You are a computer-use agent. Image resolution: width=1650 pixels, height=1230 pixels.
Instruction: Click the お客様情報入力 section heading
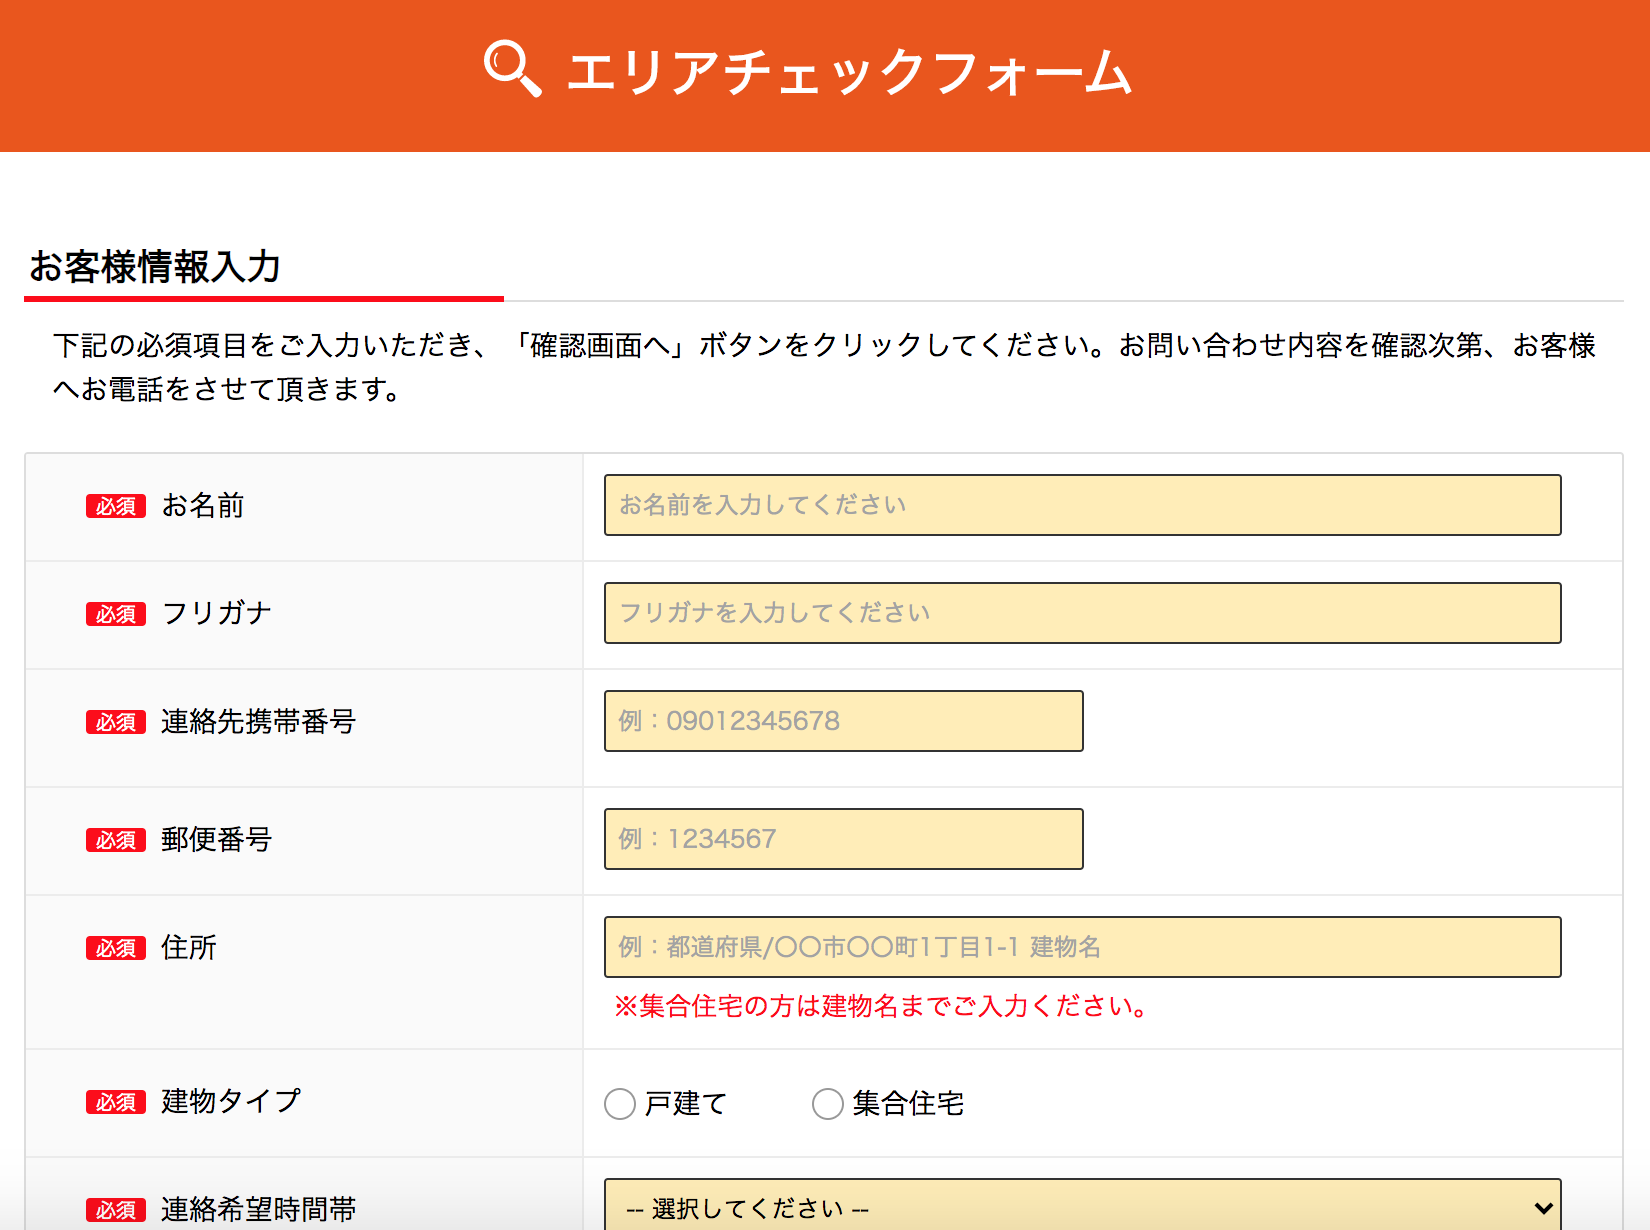coord(155,267)
